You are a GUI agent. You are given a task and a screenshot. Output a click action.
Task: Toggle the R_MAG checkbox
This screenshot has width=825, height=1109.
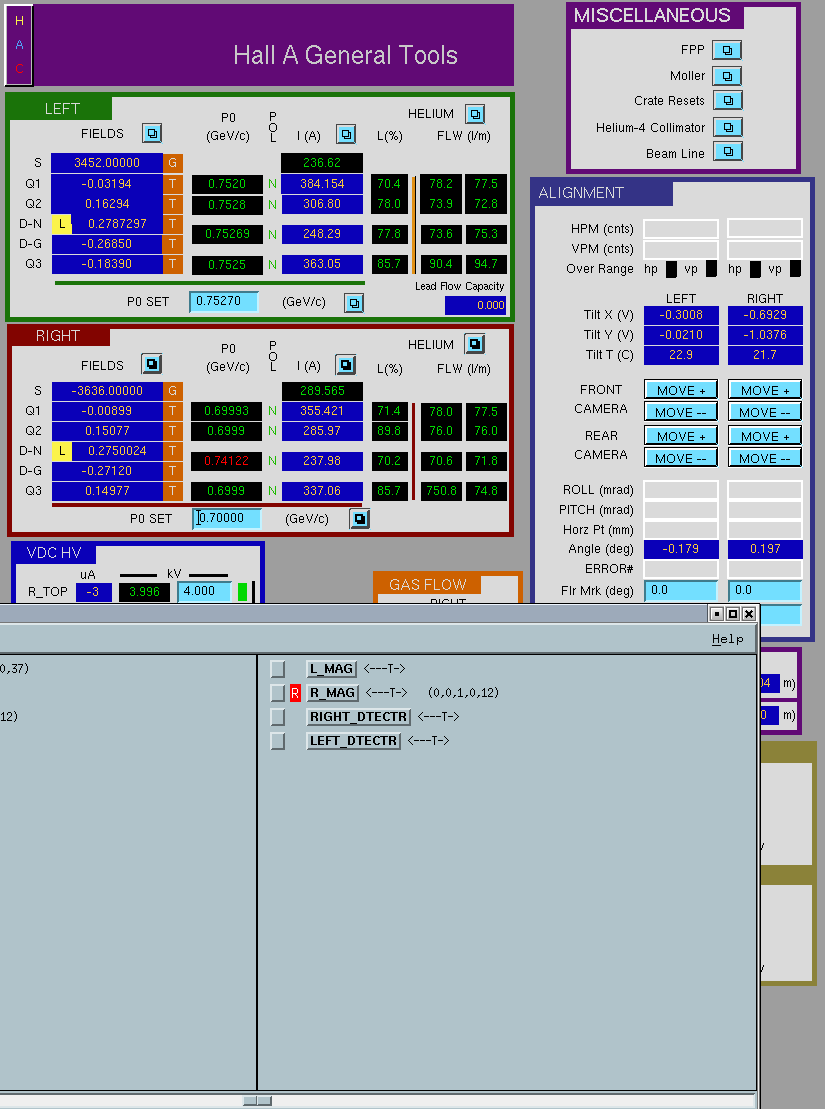tap(277, 693)
